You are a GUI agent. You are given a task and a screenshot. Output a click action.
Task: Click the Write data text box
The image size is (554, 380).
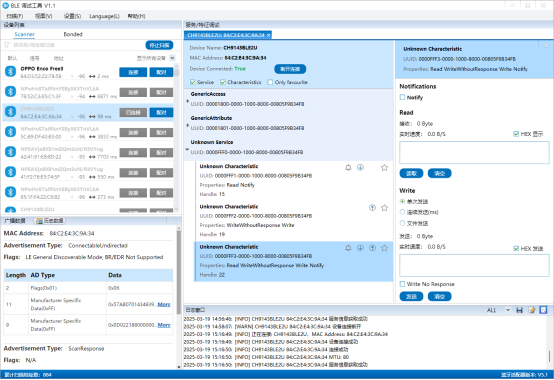coord(474,266)
